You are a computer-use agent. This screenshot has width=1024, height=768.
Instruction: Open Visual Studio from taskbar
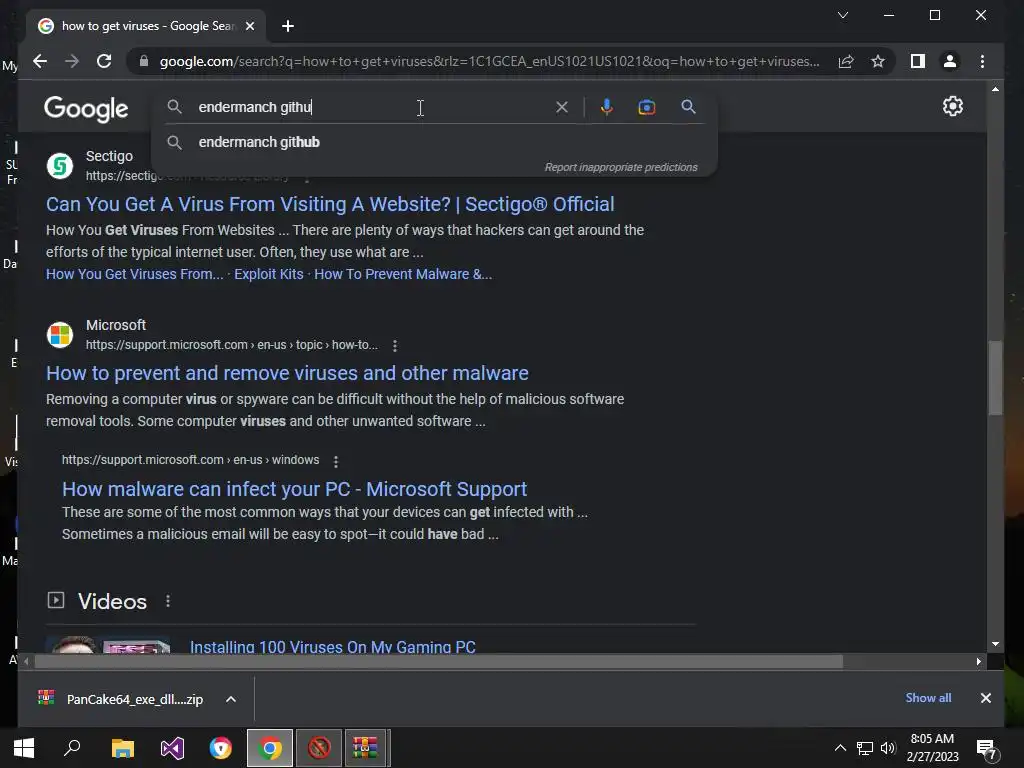coord(172,748)
